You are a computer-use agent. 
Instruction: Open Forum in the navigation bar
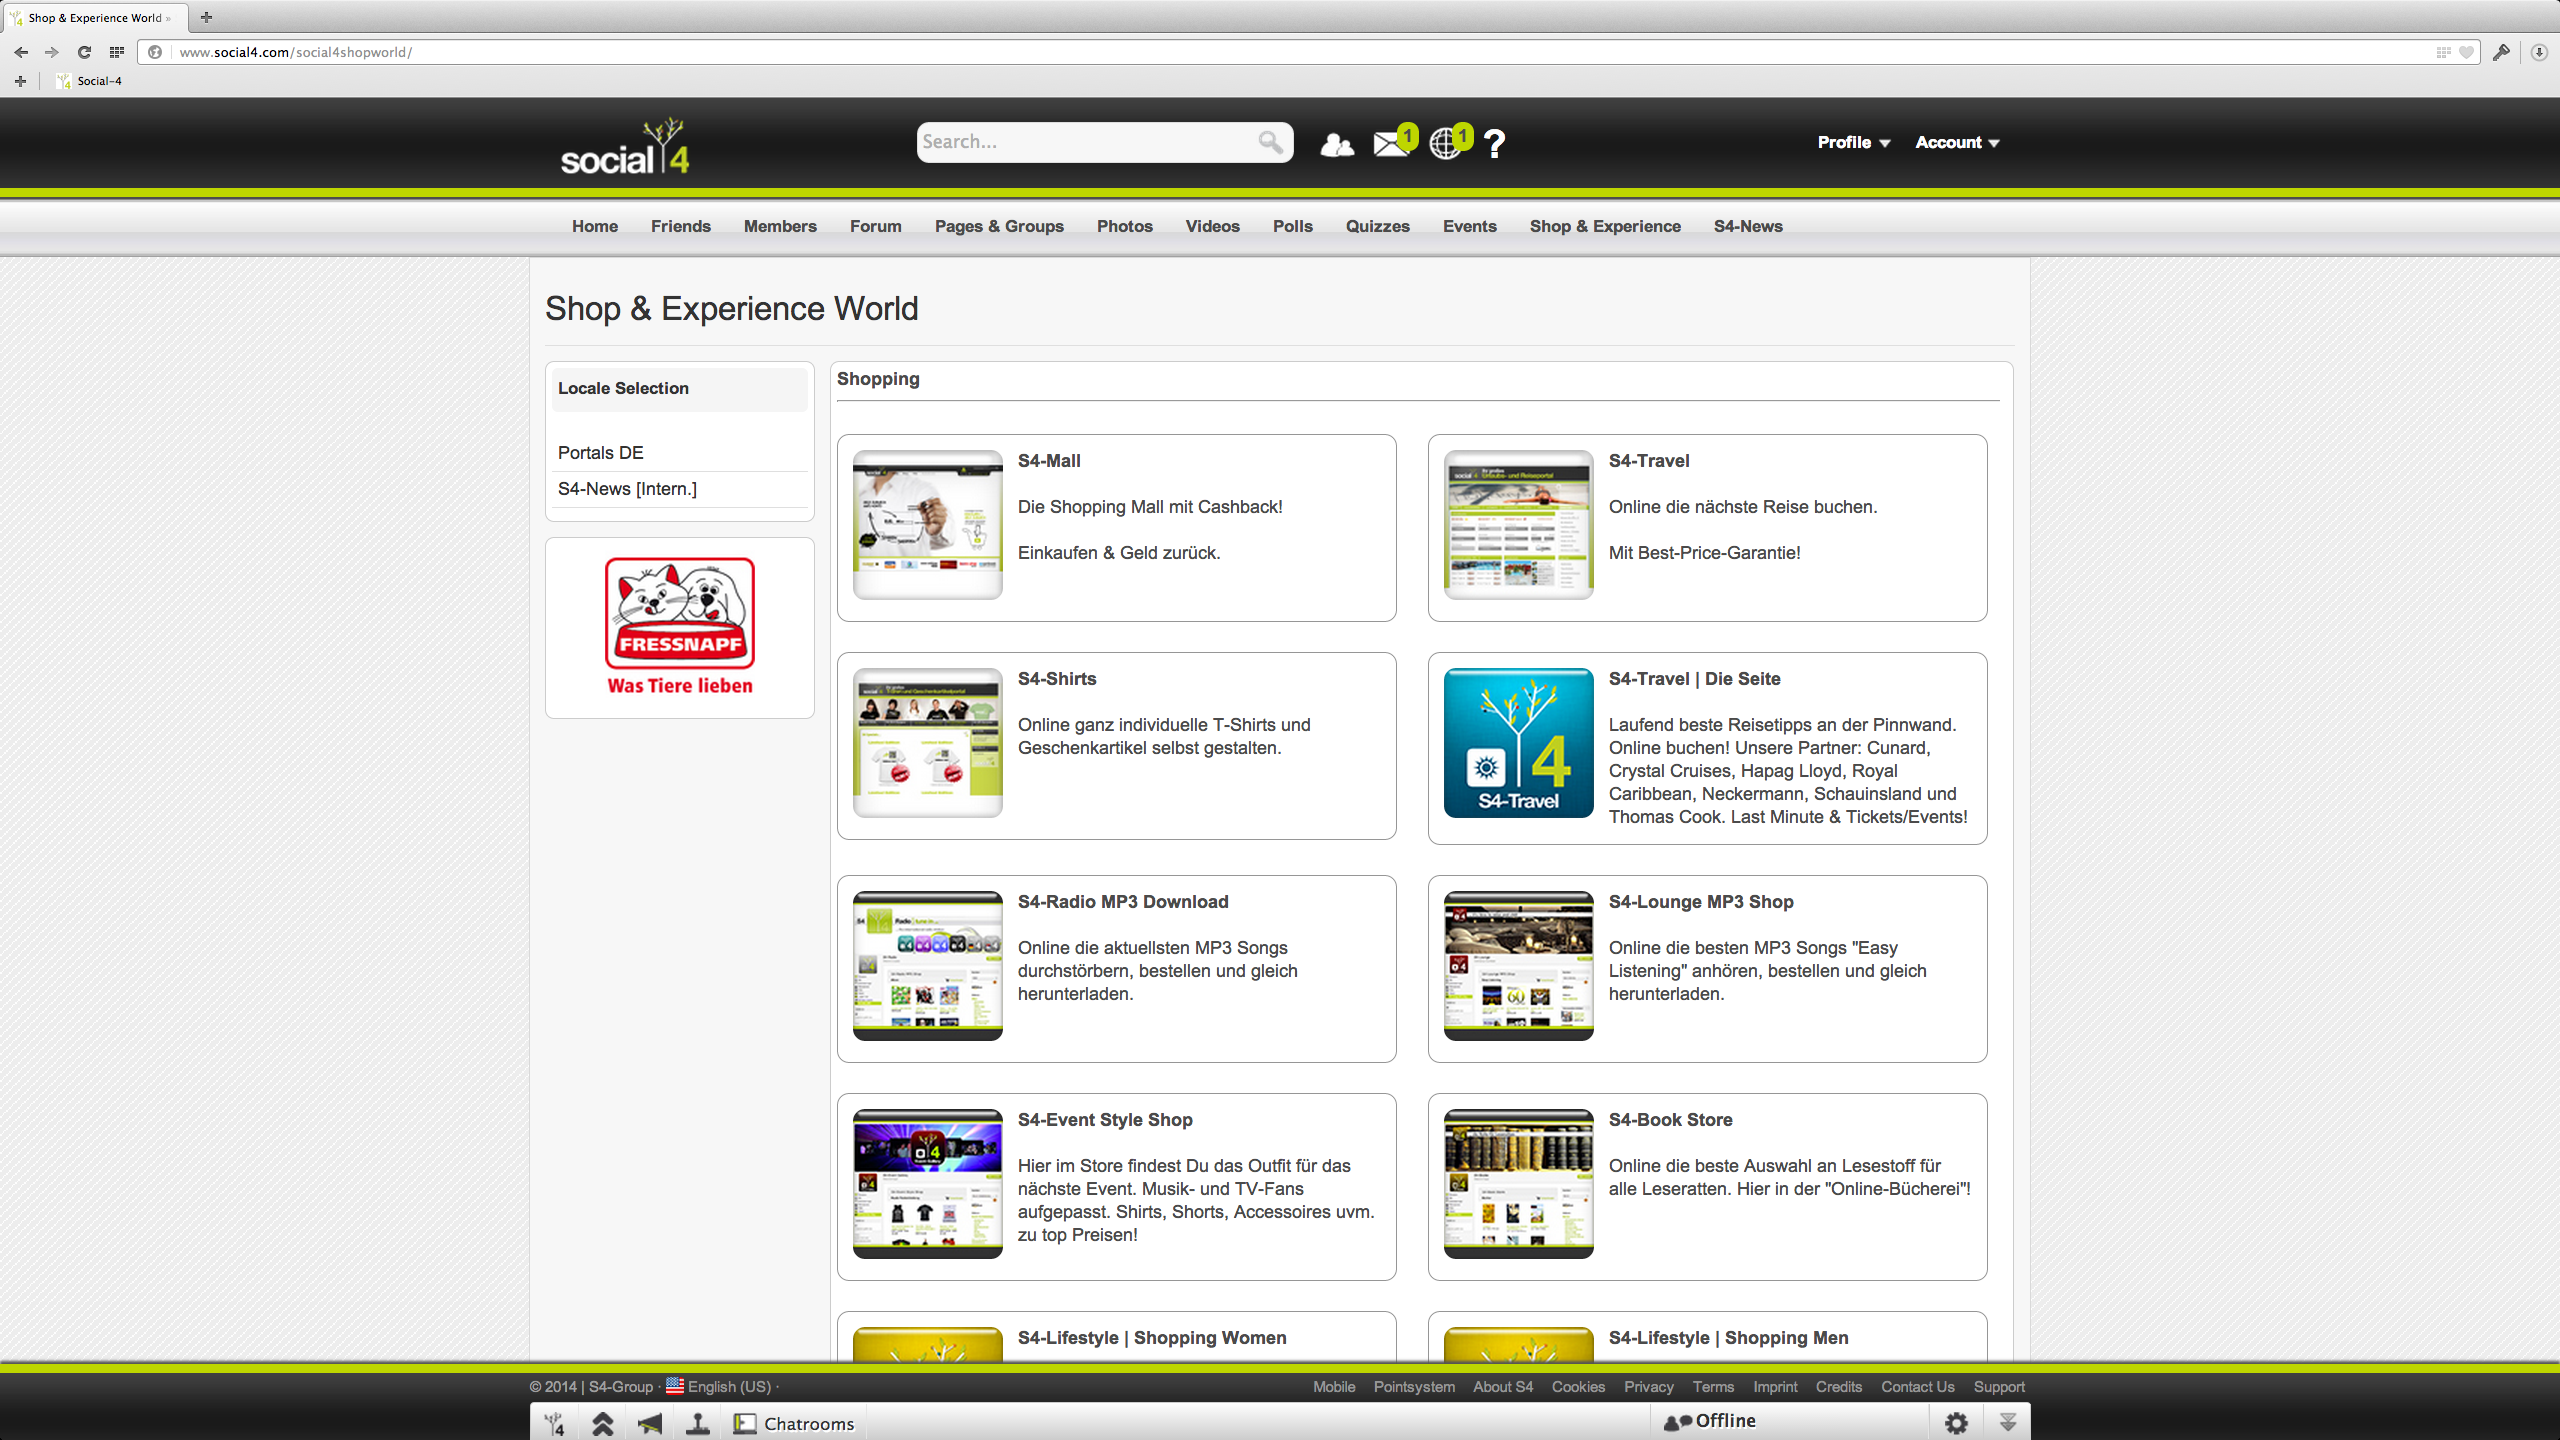876,226
